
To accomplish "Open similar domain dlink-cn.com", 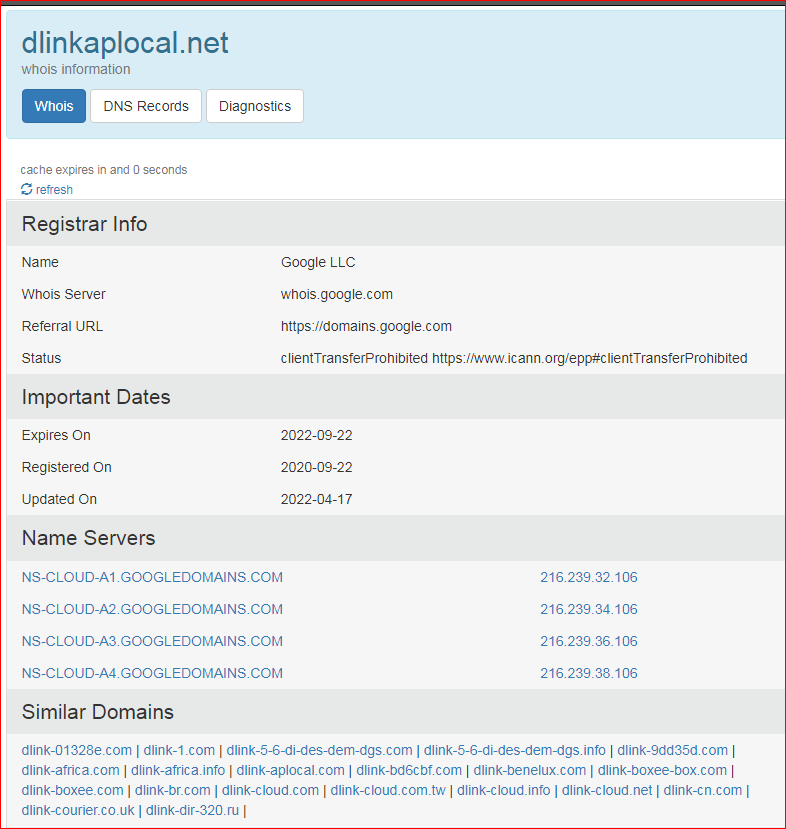I will point(703,790).
